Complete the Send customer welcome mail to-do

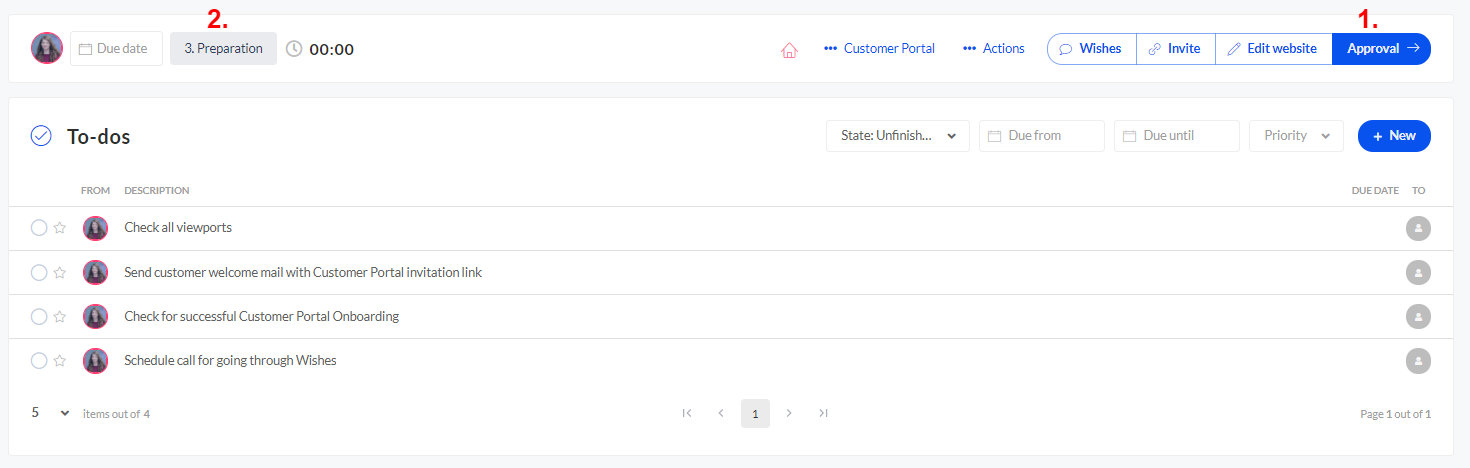click(39, 272)
